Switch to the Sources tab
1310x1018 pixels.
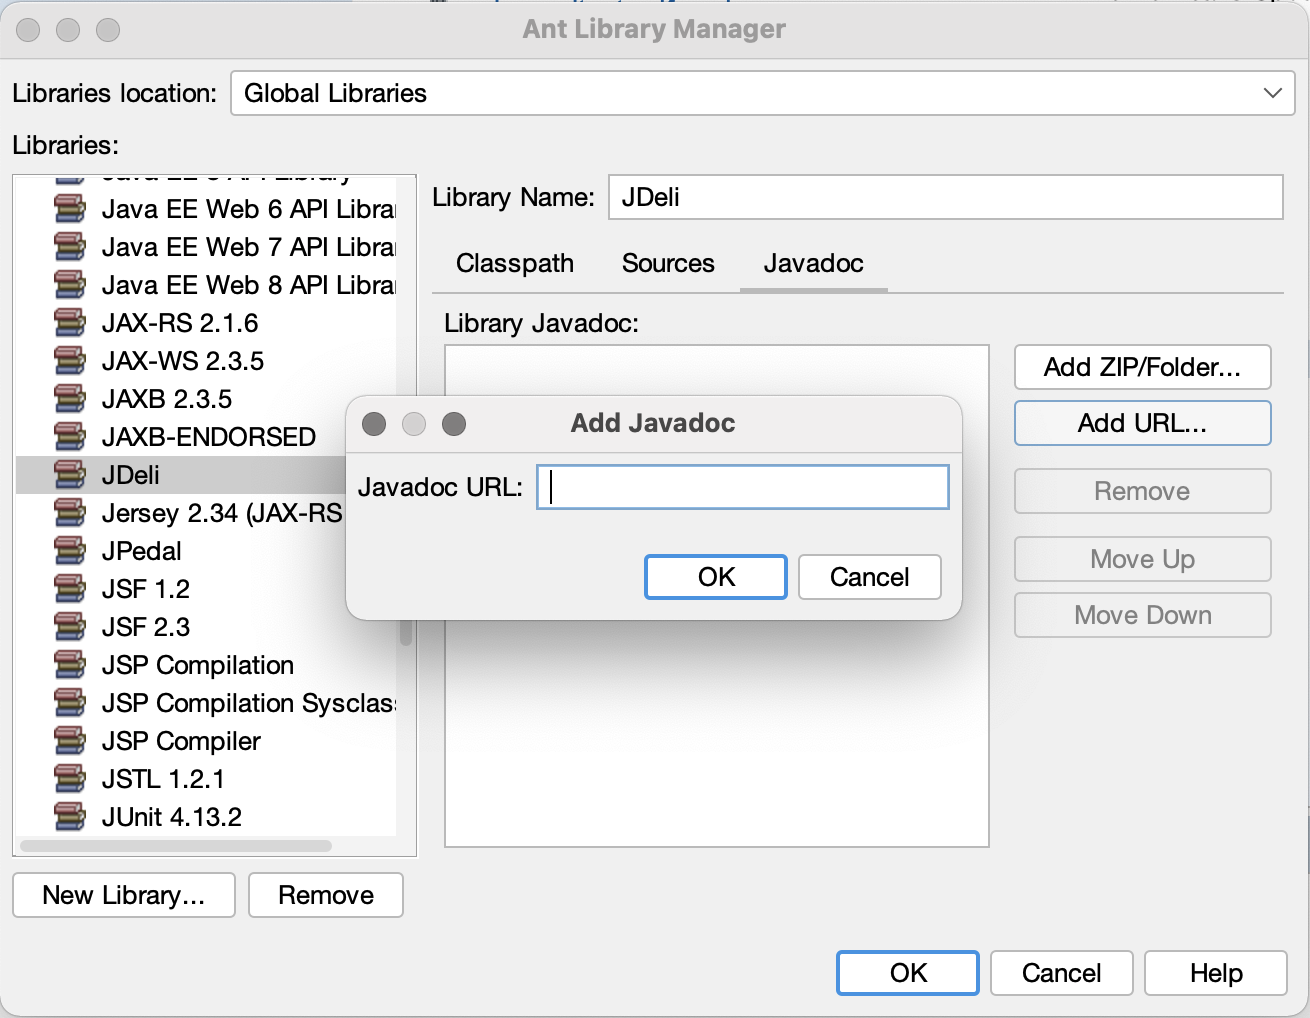667,263
